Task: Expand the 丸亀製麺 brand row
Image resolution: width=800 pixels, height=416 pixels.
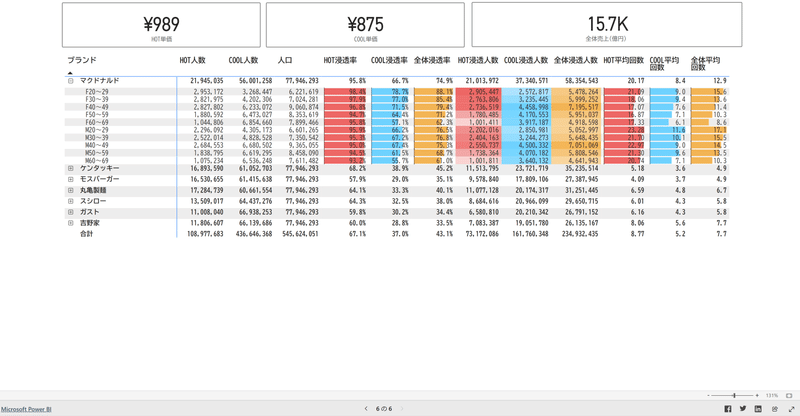Action: (71, 190)
